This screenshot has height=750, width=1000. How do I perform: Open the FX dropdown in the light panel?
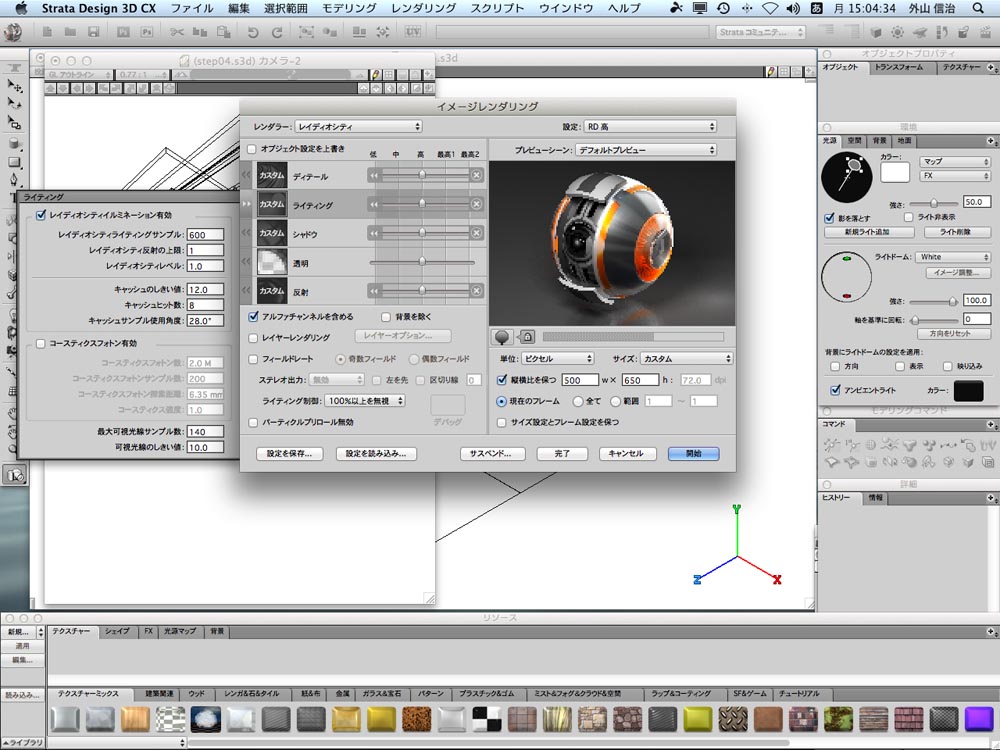954,175
